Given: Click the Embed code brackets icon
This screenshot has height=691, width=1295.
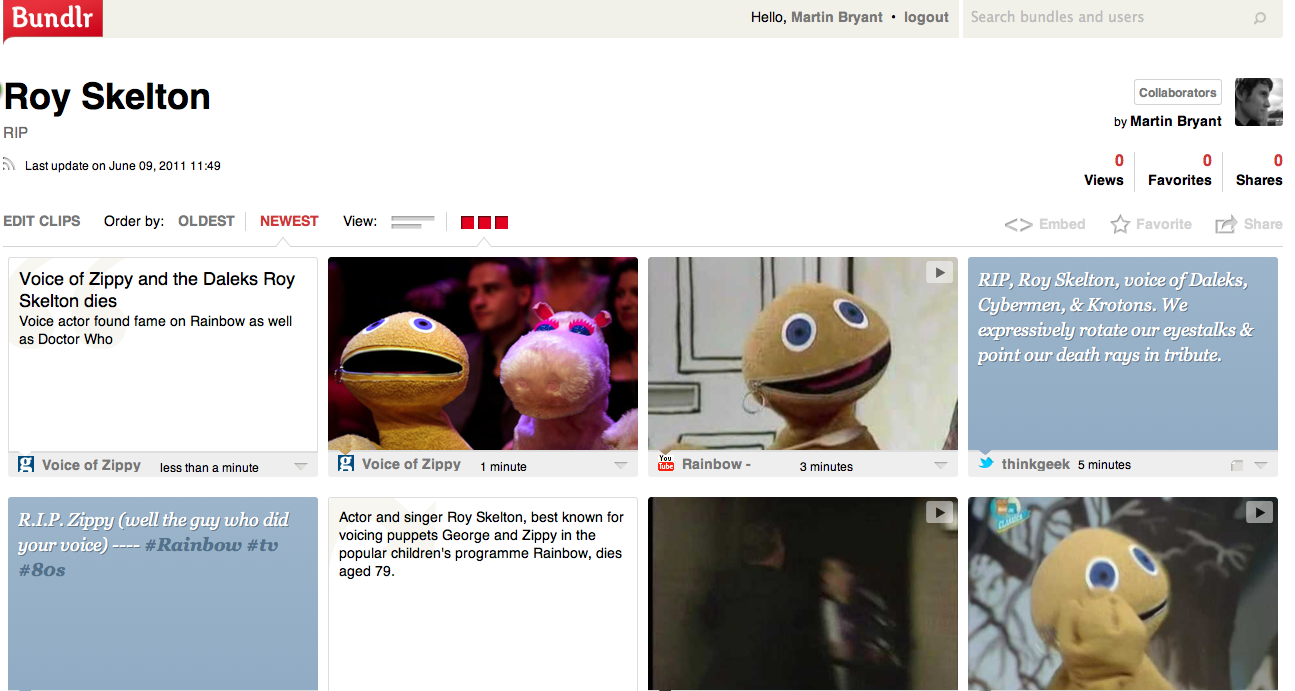Looking at the screenshot, I should [x=1018, y=225].
